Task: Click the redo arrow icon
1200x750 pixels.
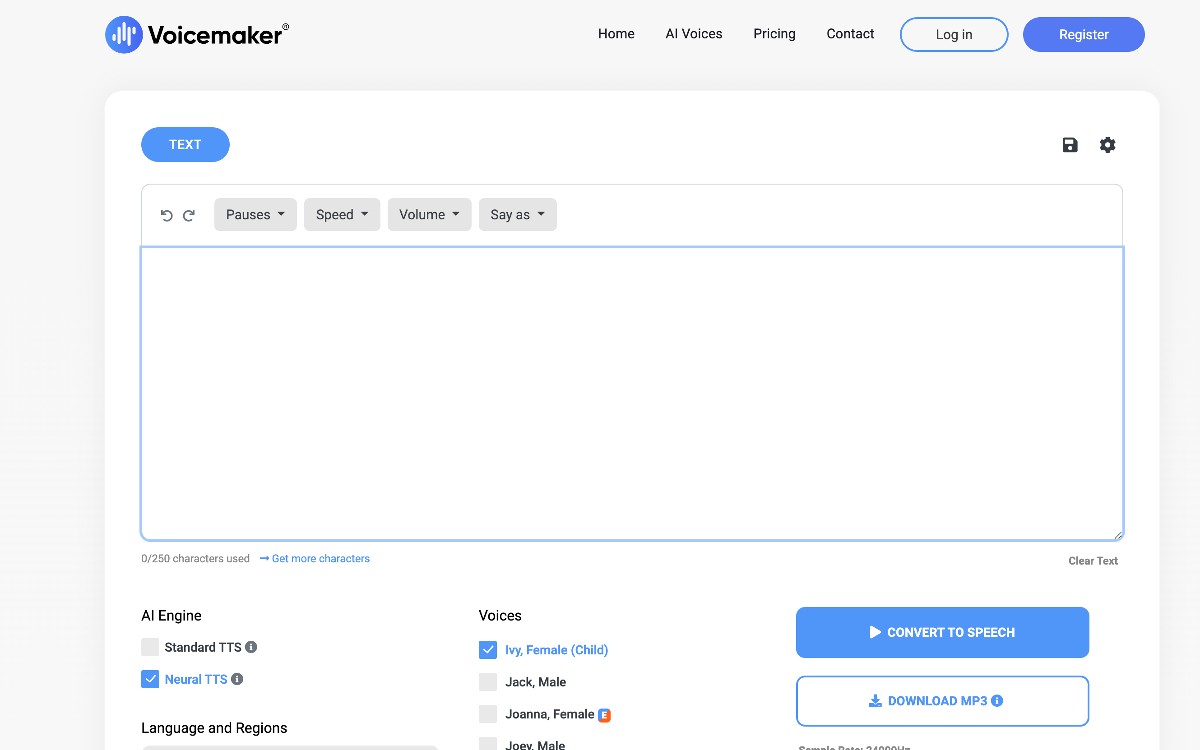Action: 188,214
